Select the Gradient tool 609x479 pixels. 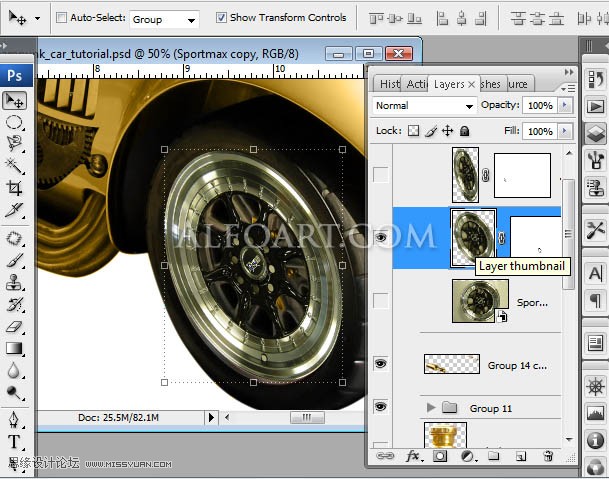[x=15, y=348]
